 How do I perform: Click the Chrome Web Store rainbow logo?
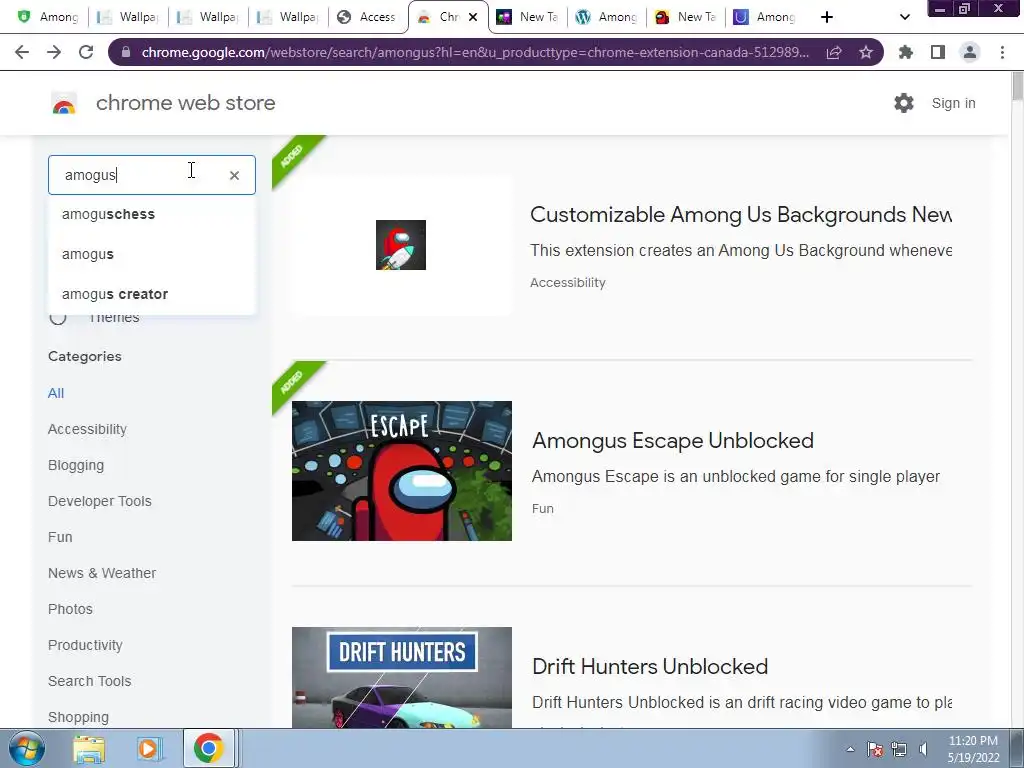tap(64, 103)
